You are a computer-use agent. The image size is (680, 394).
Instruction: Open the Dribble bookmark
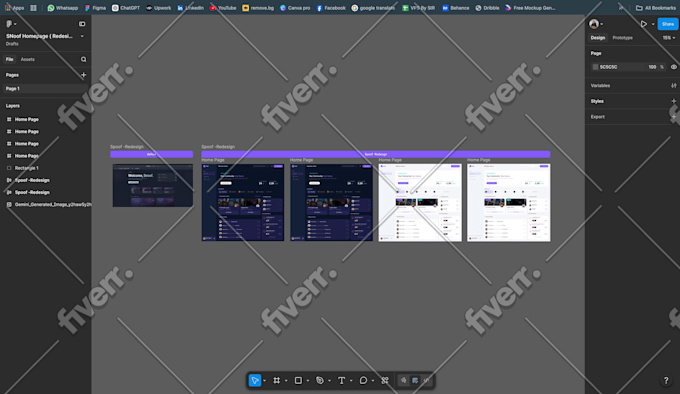(x=487, y=8)
